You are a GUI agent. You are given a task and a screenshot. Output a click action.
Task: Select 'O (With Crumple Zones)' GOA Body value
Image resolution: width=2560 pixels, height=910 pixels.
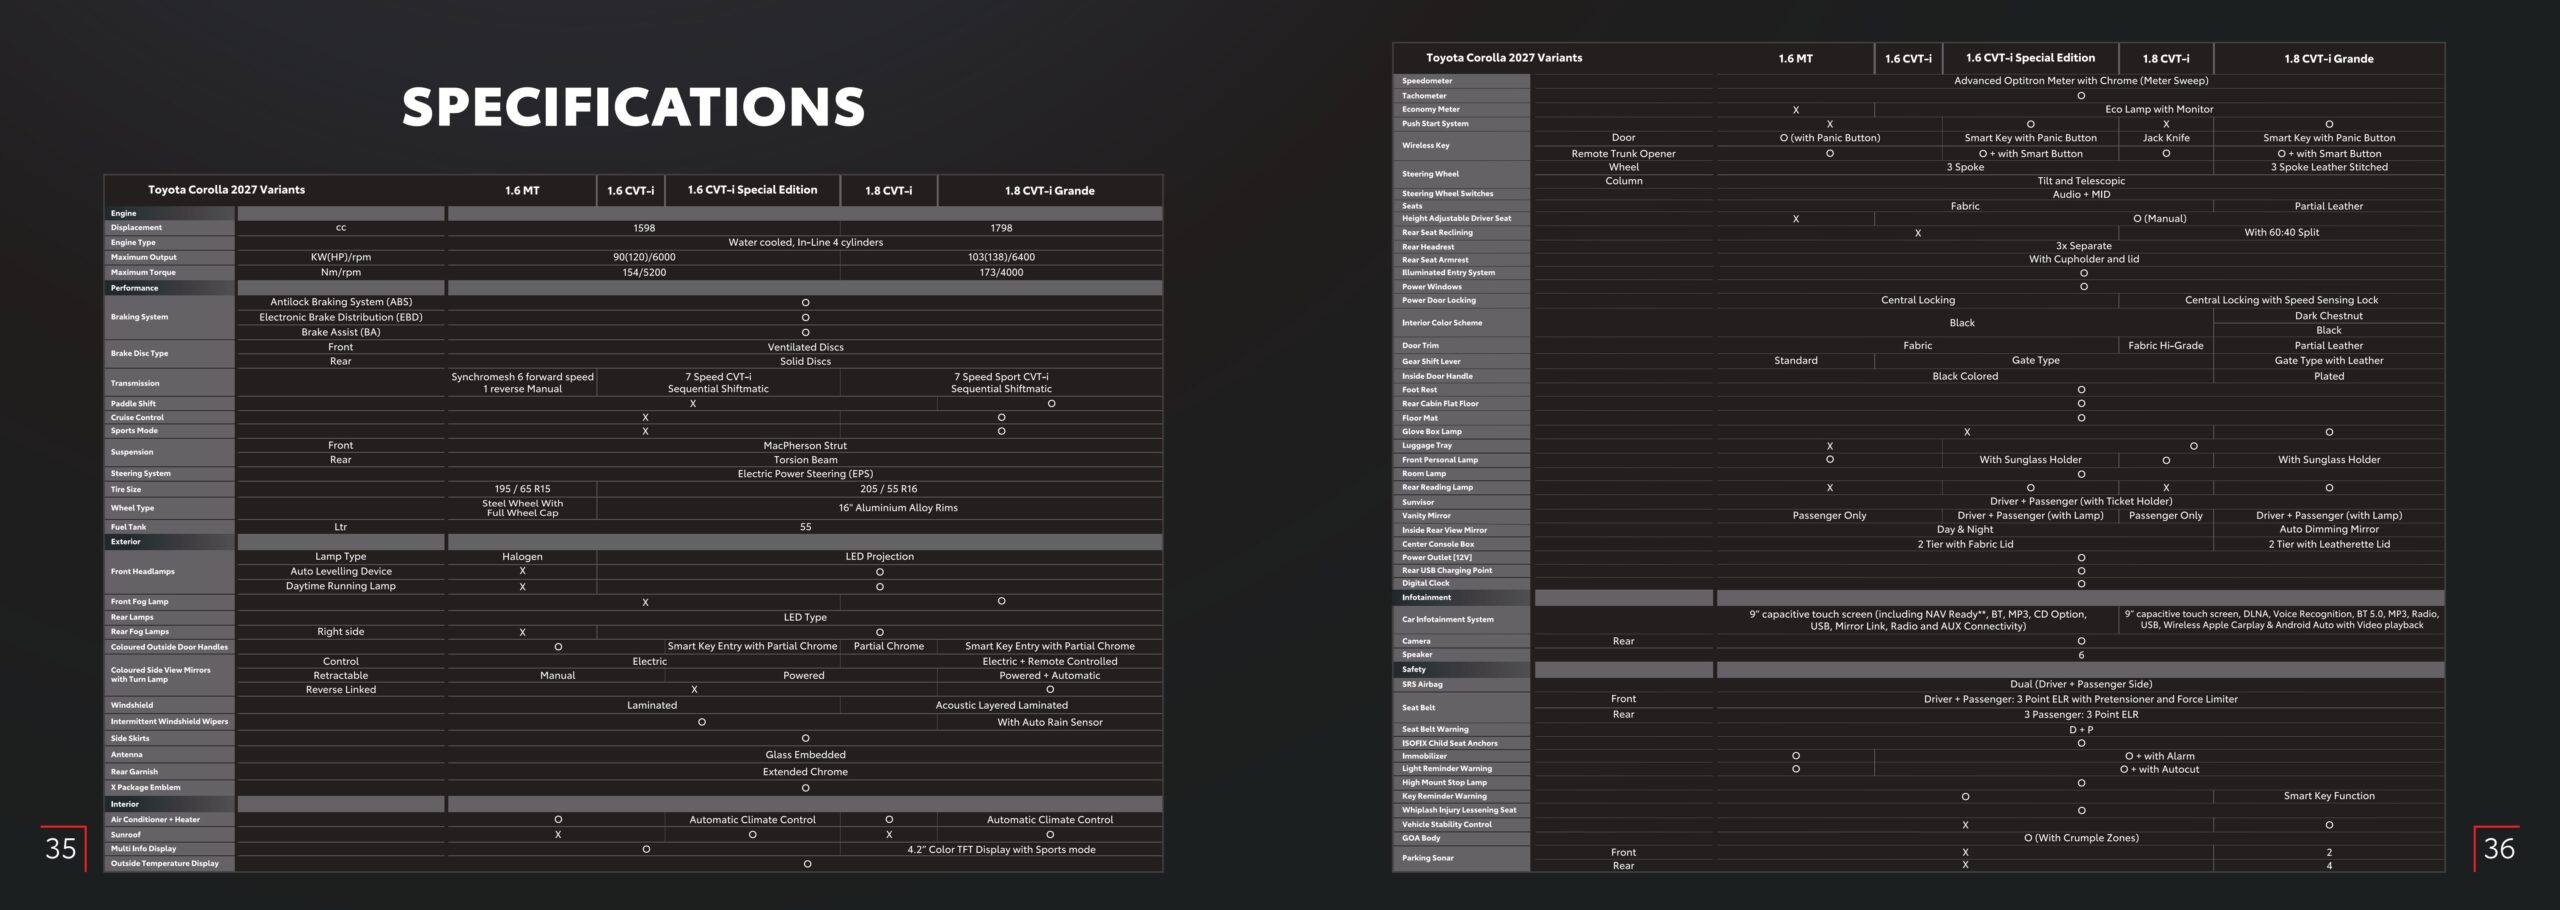point(2081,838)
